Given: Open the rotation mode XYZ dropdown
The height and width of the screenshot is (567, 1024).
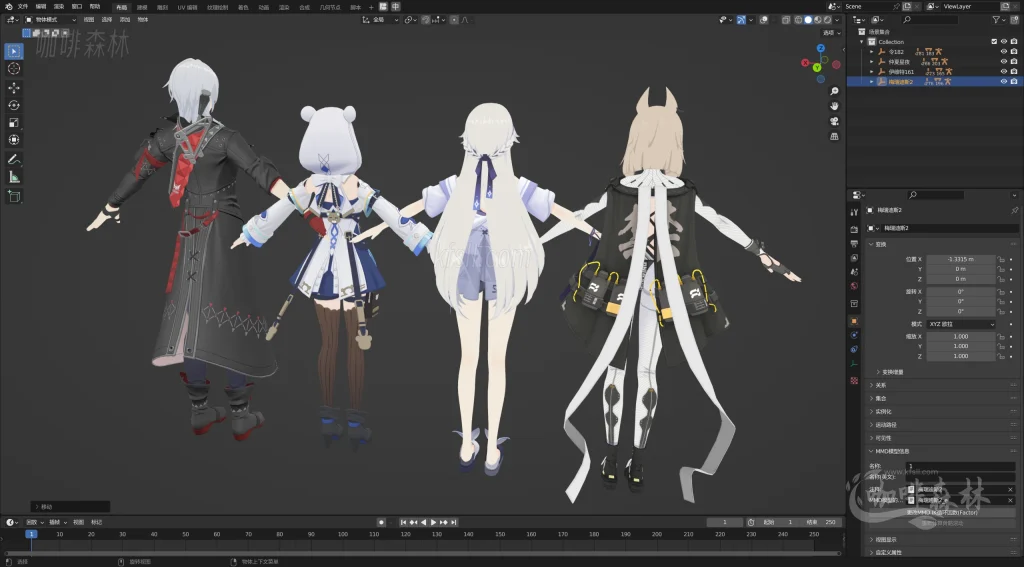Looking at the screenshot, I should click(x=961, y=324).
